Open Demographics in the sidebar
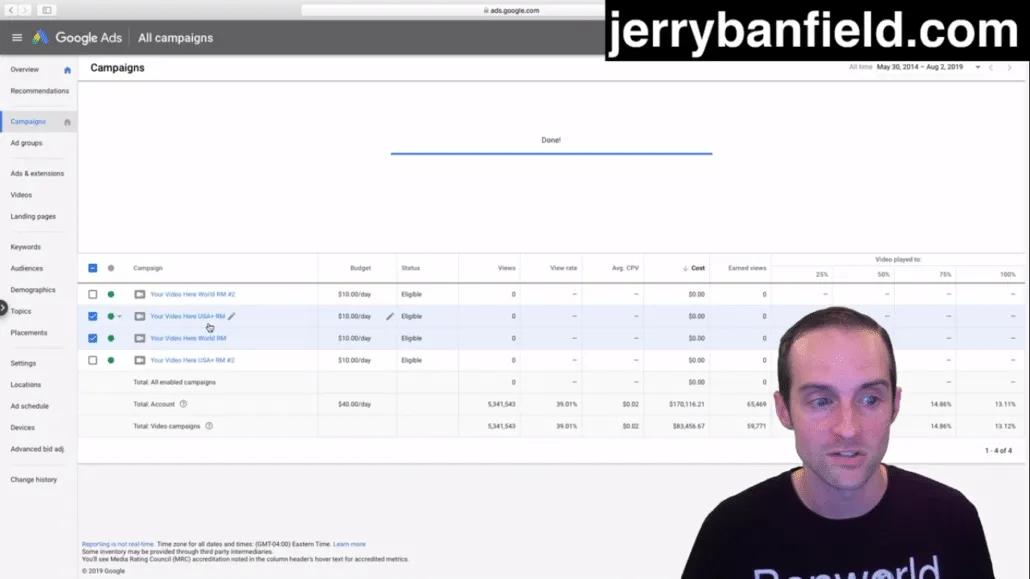 pos(33,290)
